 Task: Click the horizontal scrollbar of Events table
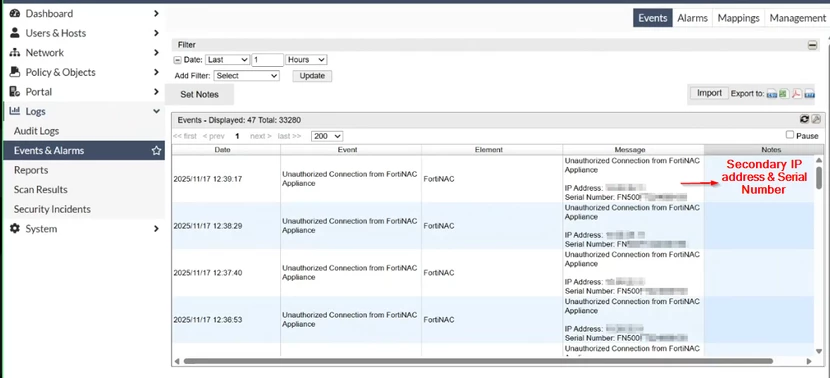478,361
